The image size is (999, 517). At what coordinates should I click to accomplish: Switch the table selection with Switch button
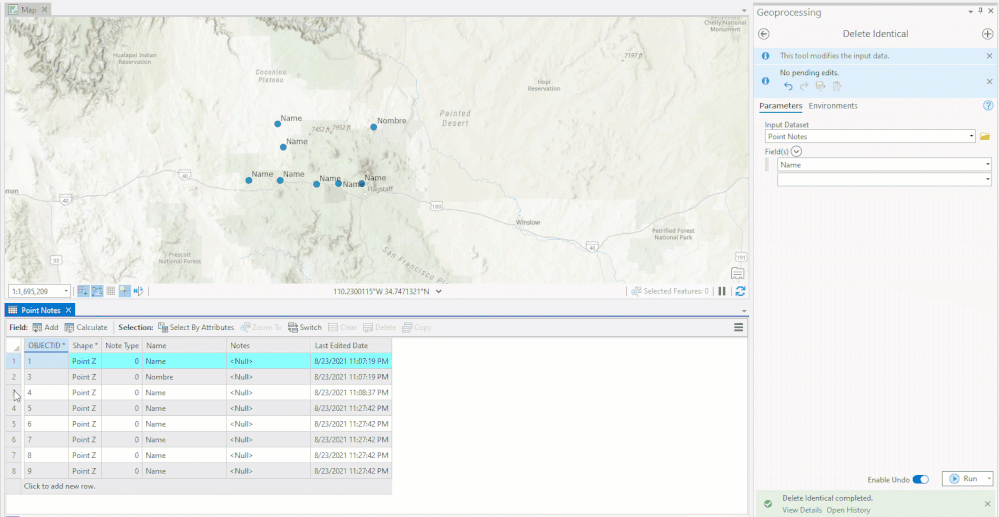305,327
